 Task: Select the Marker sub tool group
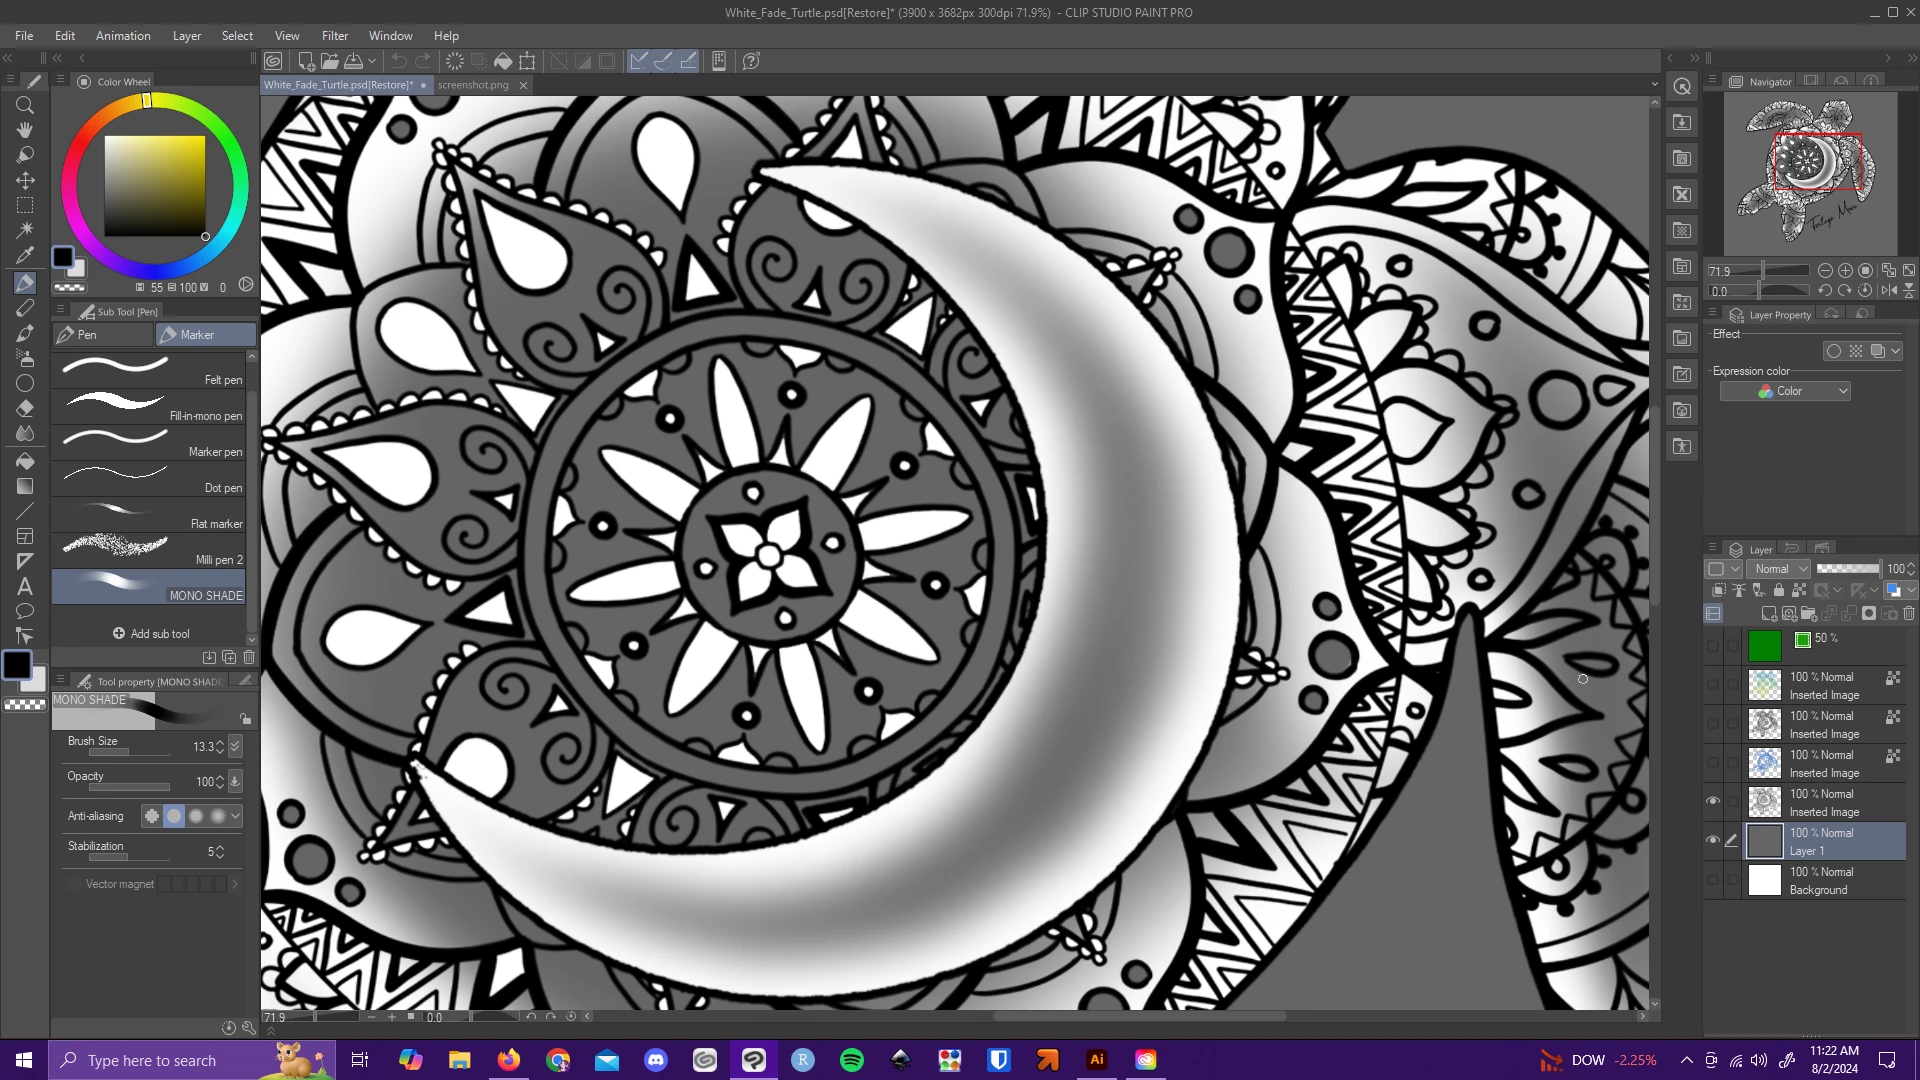pos(205,335)
